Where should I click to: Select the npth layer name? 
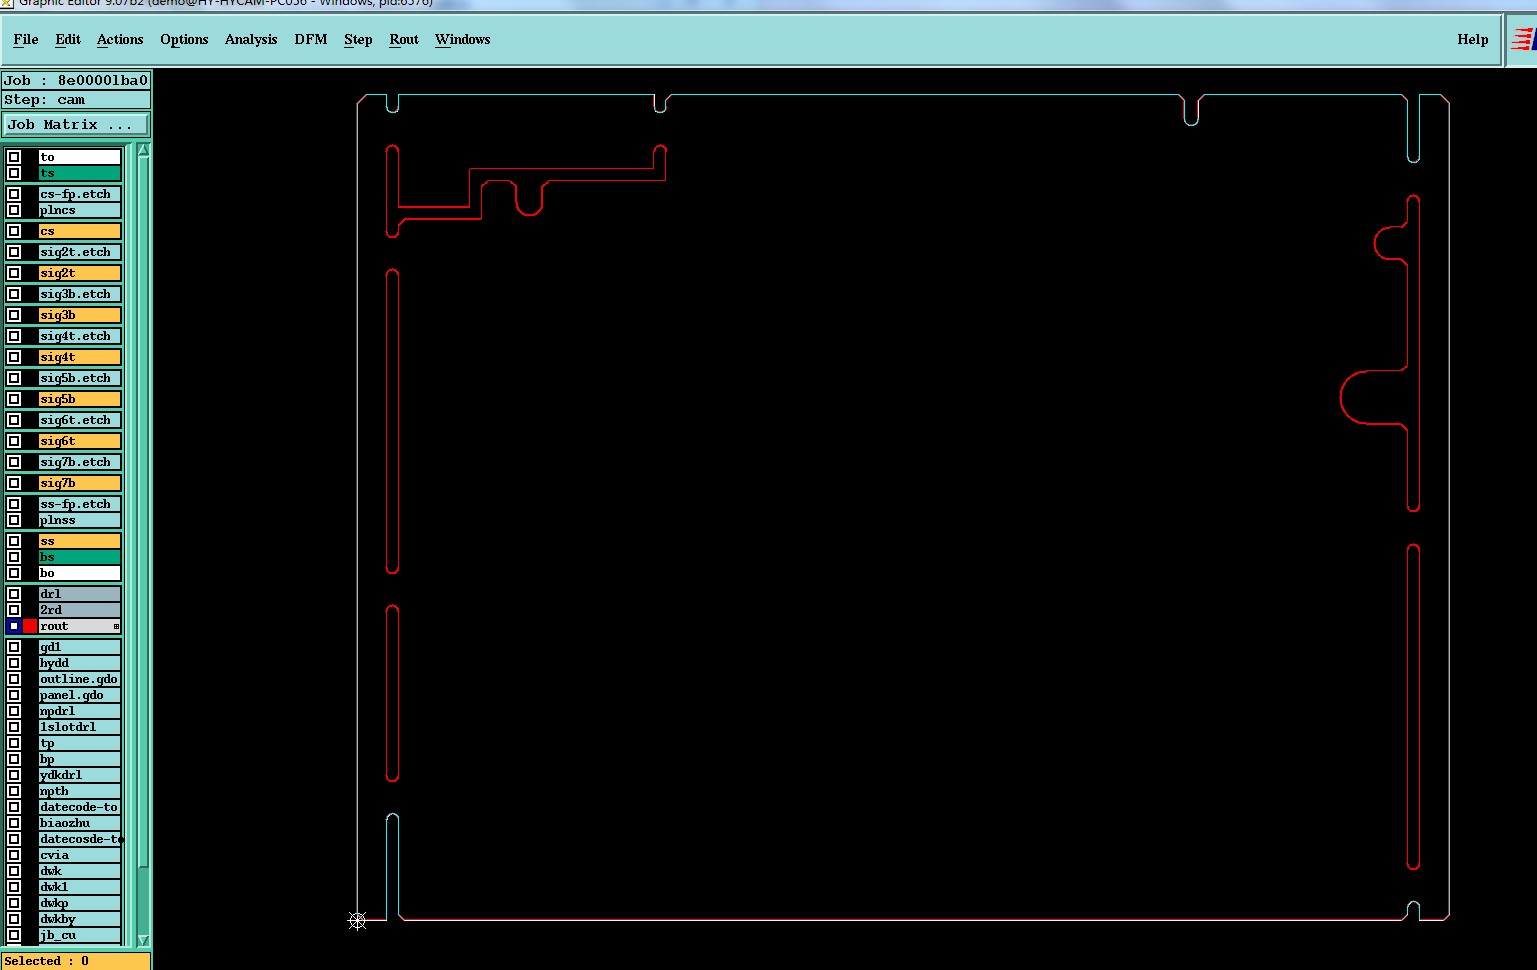tap(80, 791)
